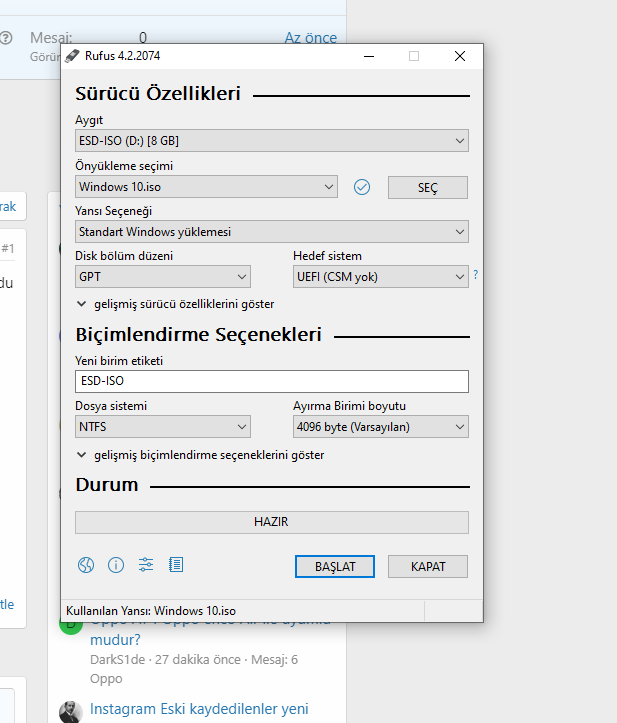Screen dimensions: 617x723
Task: Open the Rufus about info icon
Action: [x=116, y=565]
